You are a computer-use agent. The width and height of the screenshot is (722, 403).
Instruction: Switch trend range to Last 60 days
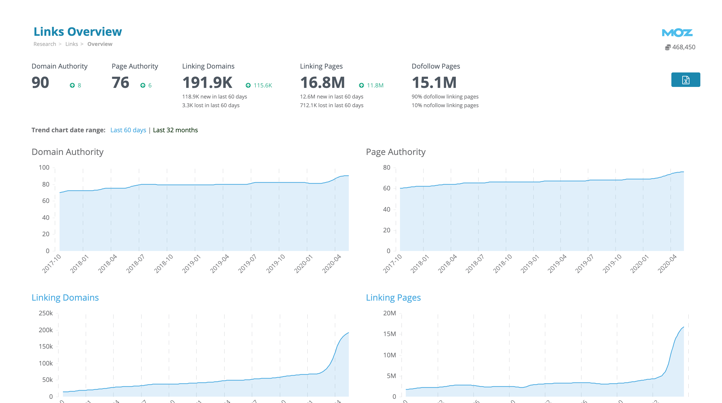pyautogui.click(x=128, y=130)
